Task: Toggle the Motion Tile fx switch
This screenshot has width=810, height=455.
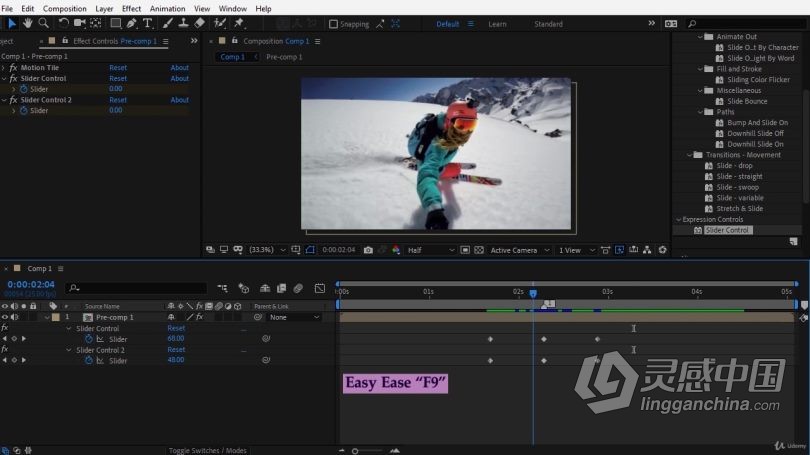Action: pos(13,68)
